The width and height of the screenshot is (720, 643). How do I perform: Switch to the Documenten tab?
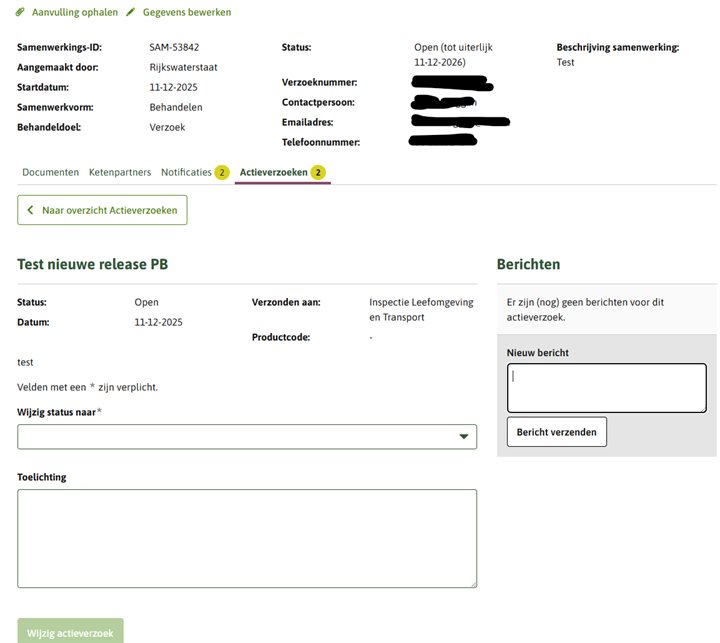(51, 172)
